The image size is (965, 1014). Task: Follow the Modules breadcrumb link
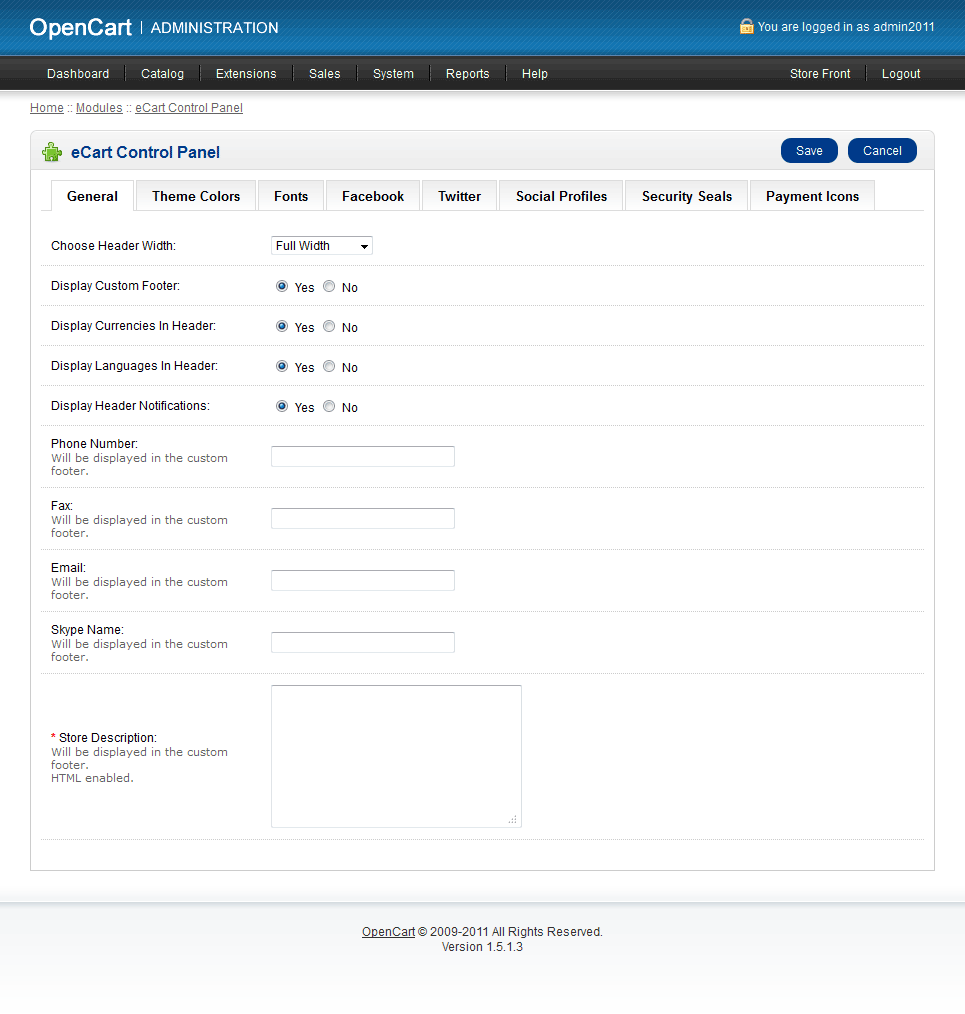point(99,108)
